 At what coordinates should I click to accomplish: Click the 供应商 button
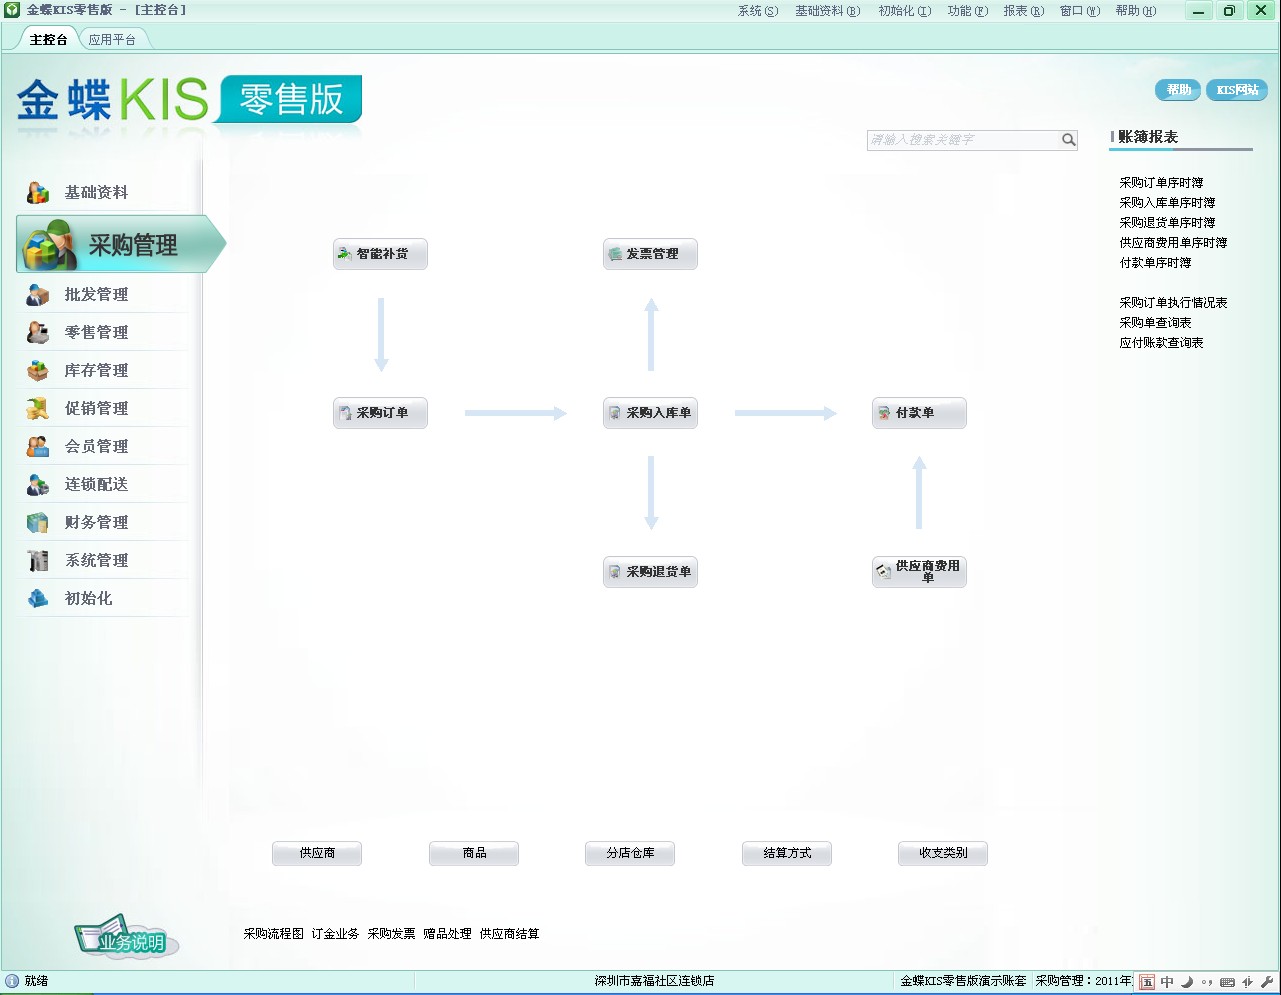coord(317,853)
